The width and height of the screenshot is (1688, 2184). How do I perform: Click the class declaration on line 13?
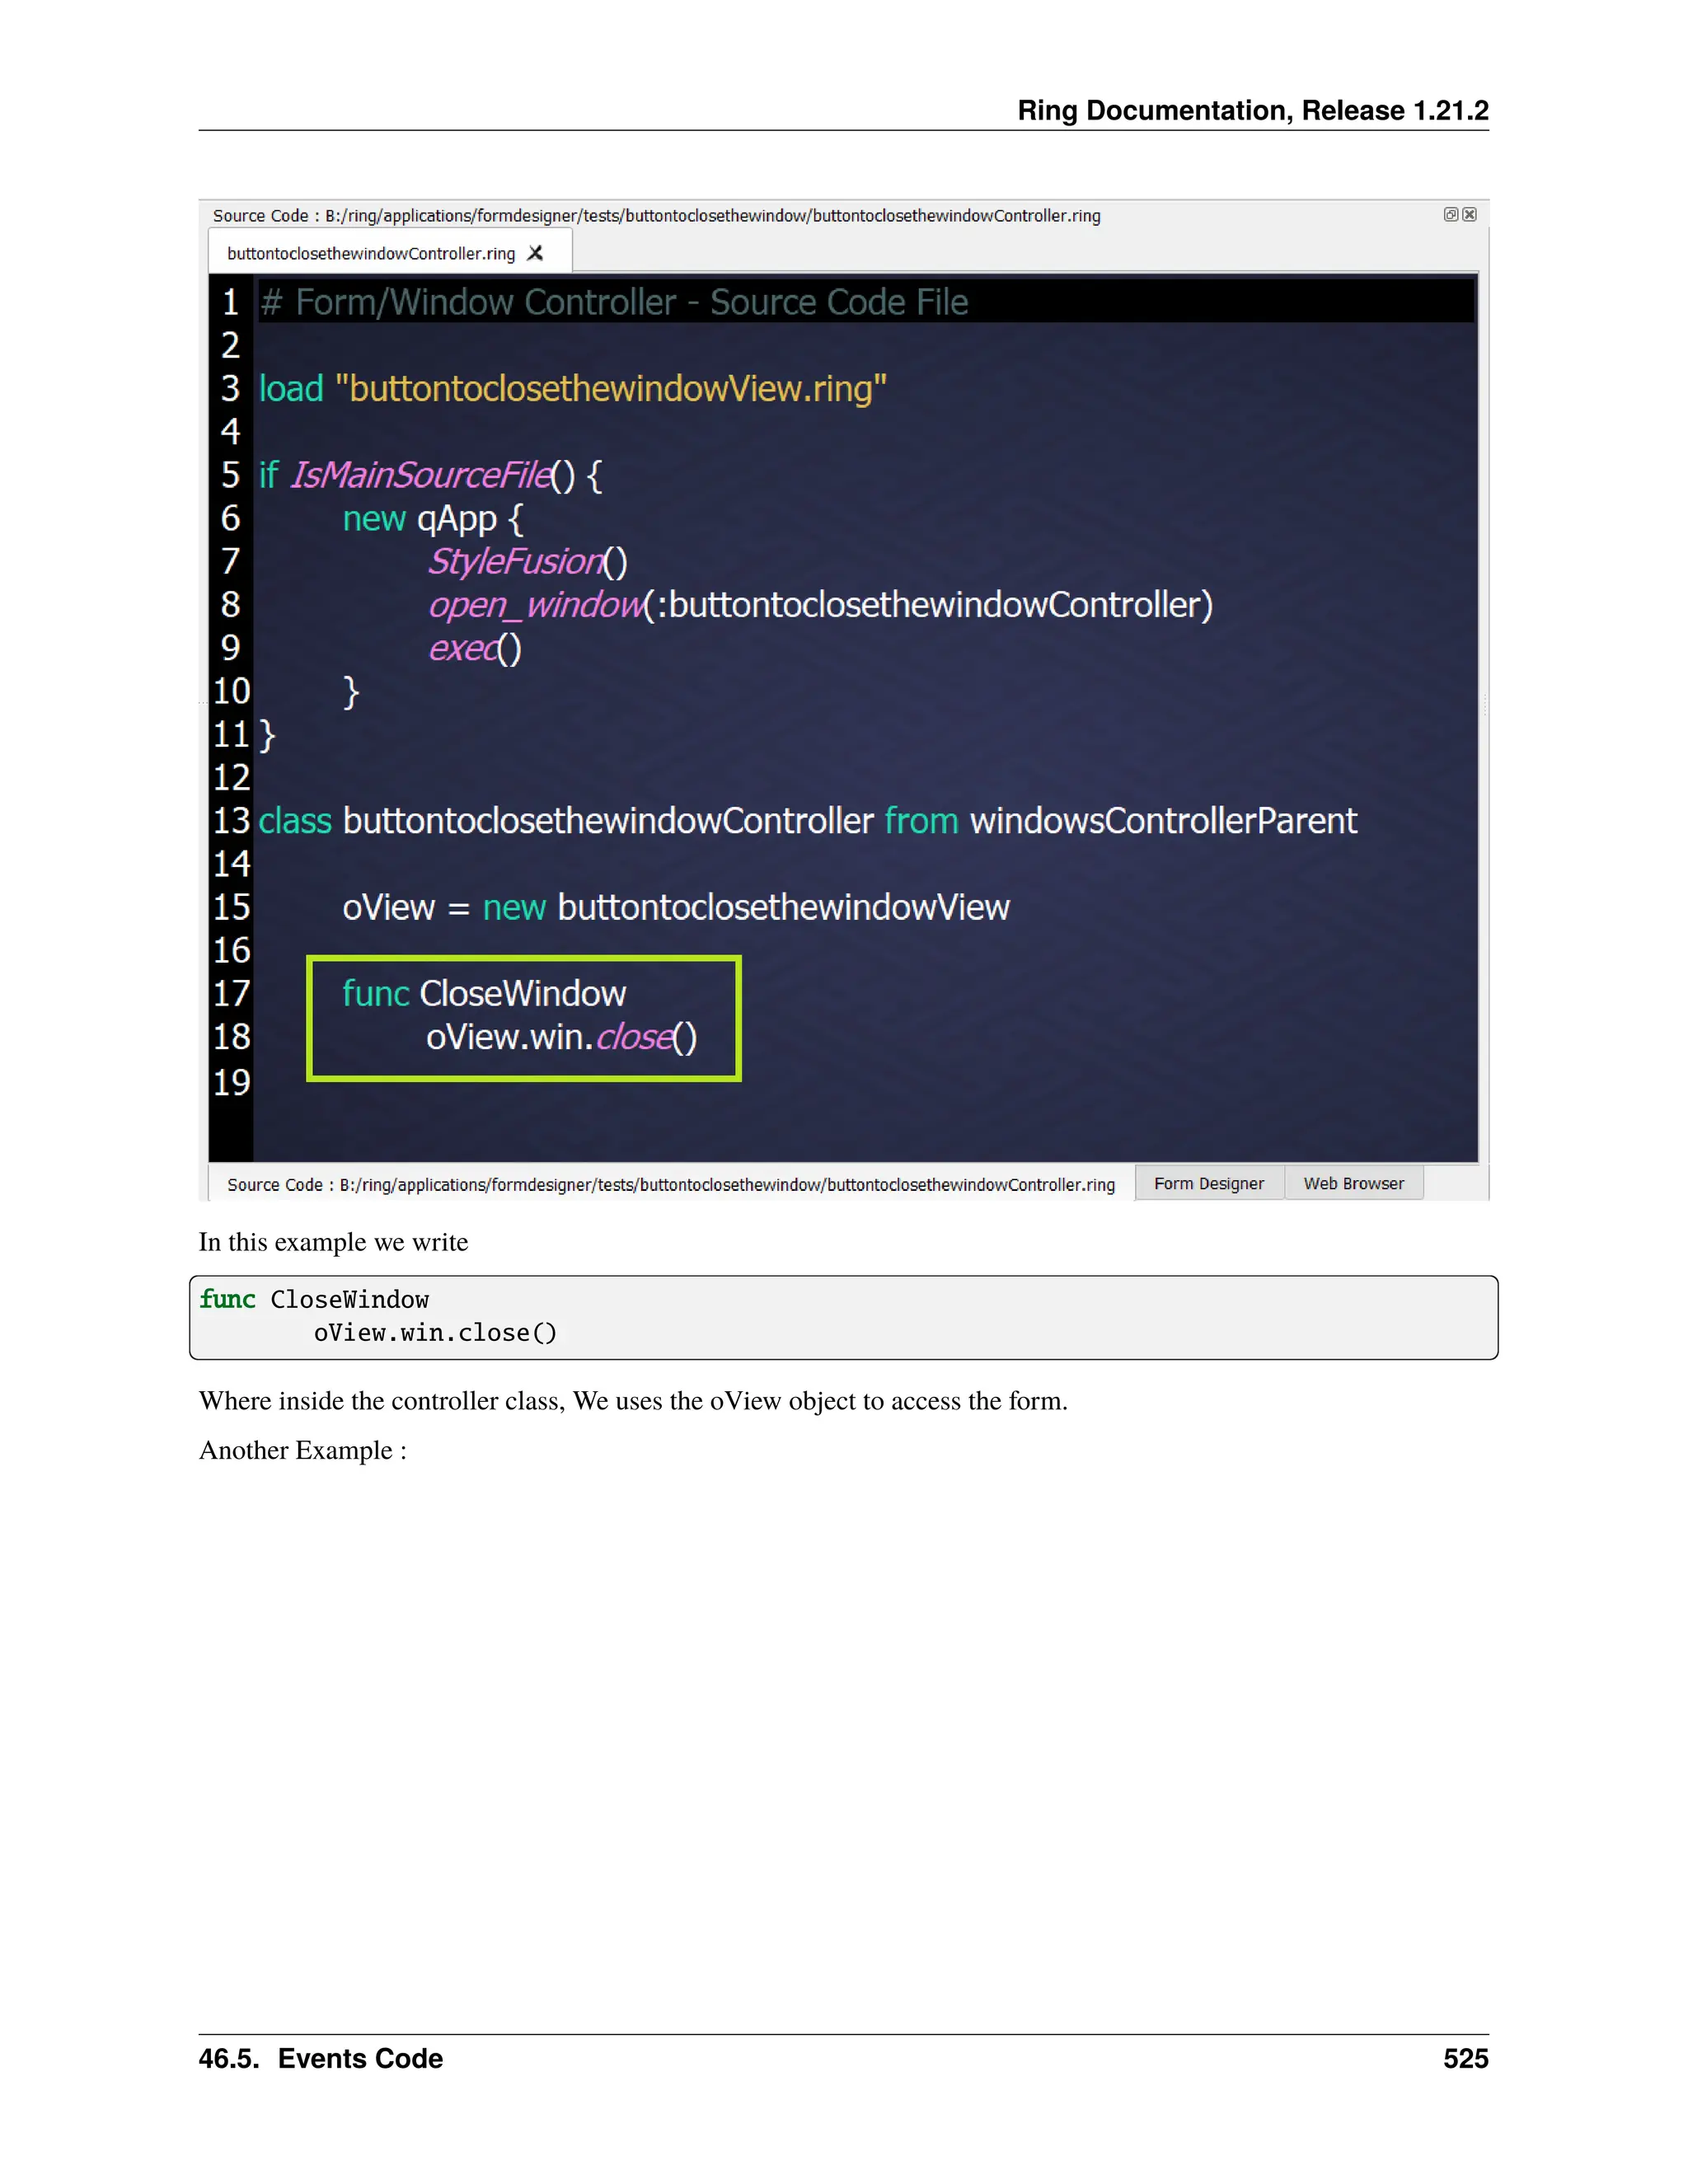coord(806,821)
